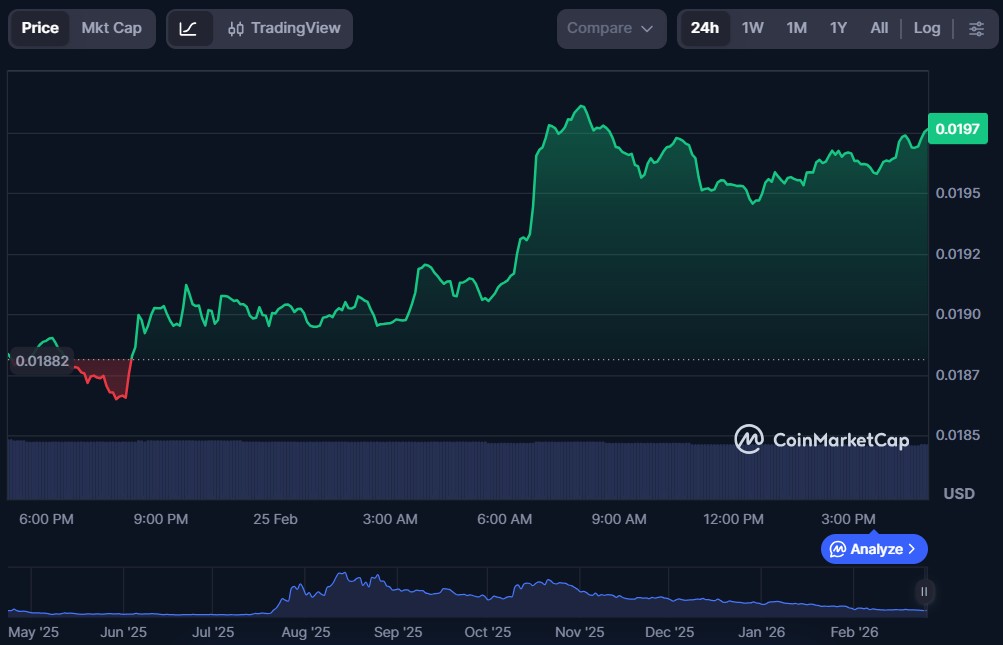Click the 0.01882 opening price label
Screen dimensions: 1003x645
click(x=42, y=361)
